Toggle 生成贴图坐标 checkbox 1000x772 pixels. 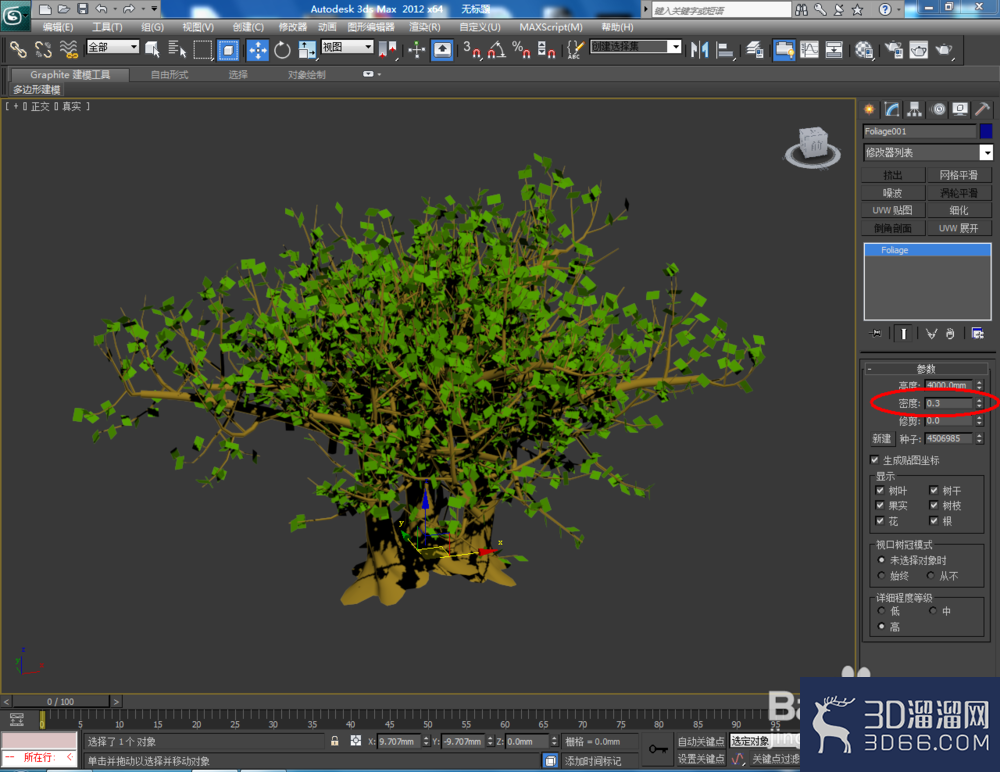[x=874, y=459]
